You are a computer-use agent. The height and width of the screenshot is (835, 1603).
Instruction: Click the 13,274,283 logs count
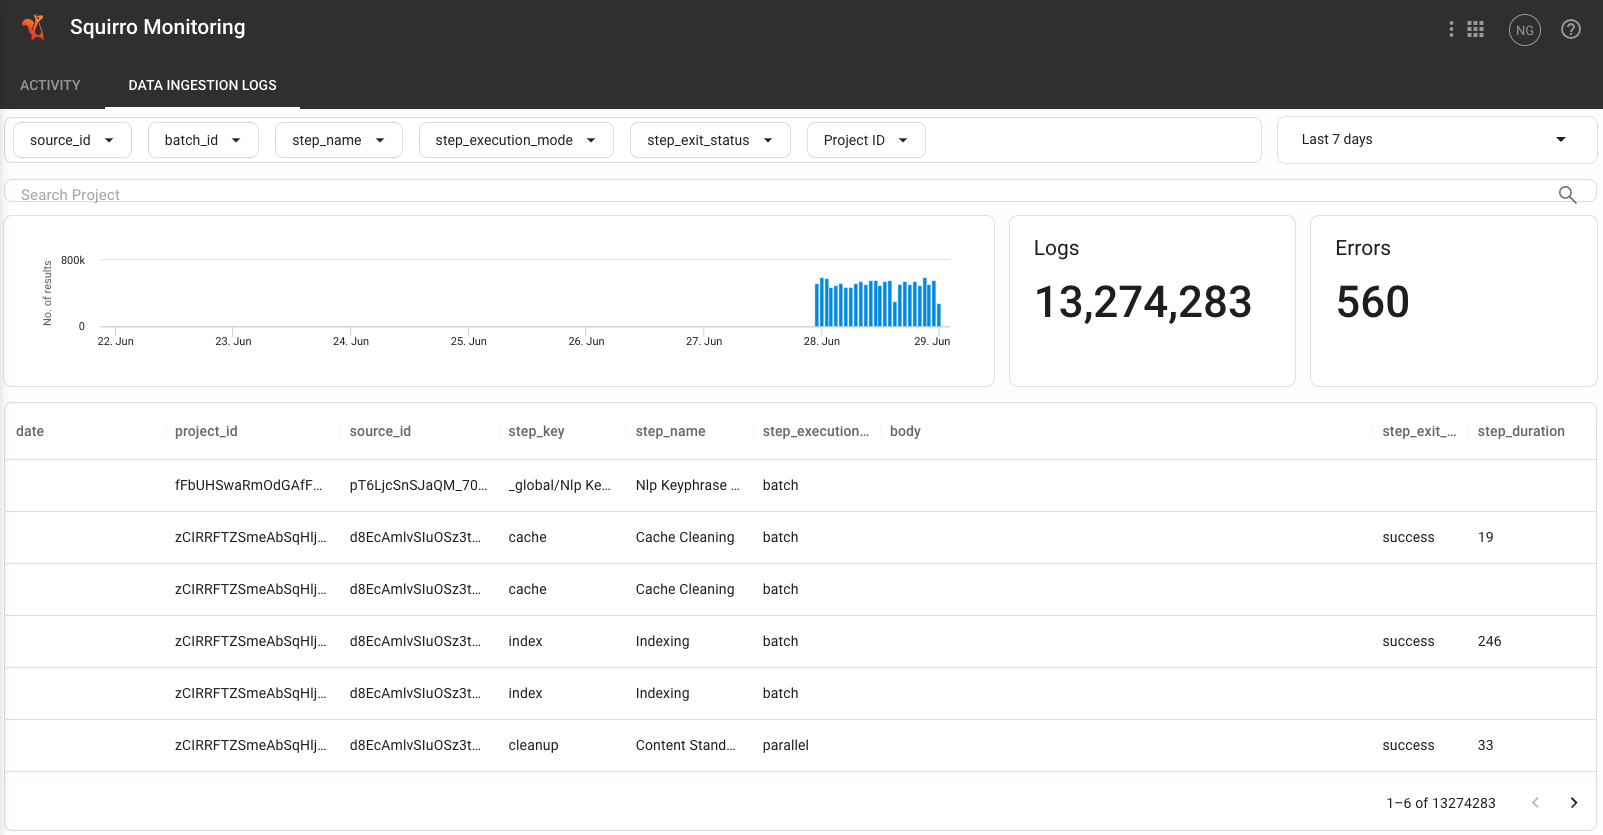1143,302
